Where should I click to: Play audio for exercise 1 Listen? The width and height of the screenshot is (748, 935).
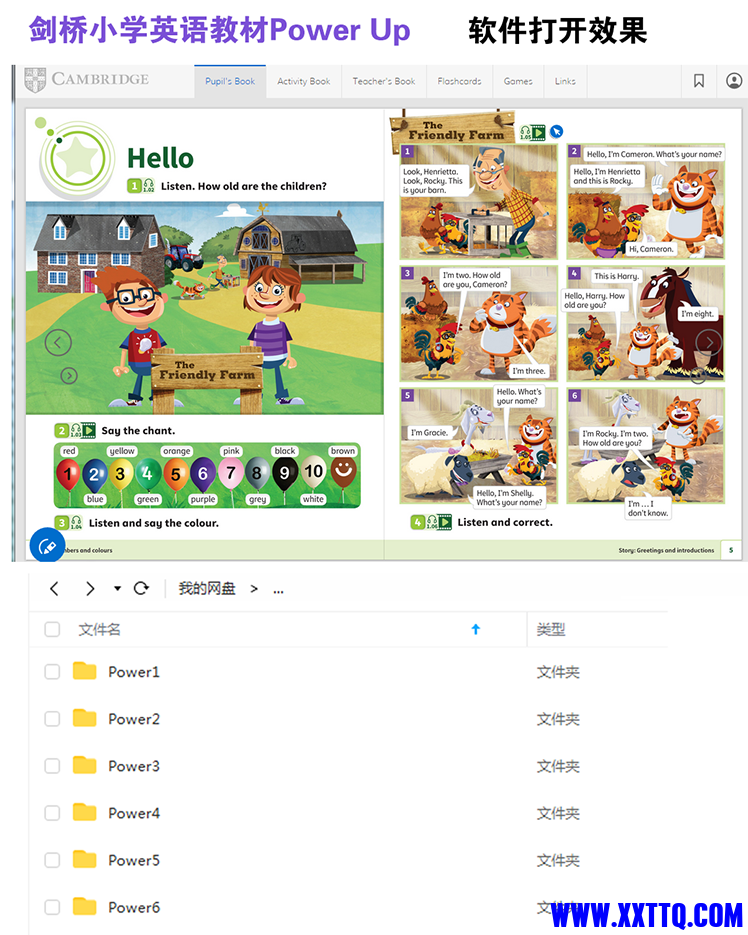pyautogui.click(x=148, y=186)
